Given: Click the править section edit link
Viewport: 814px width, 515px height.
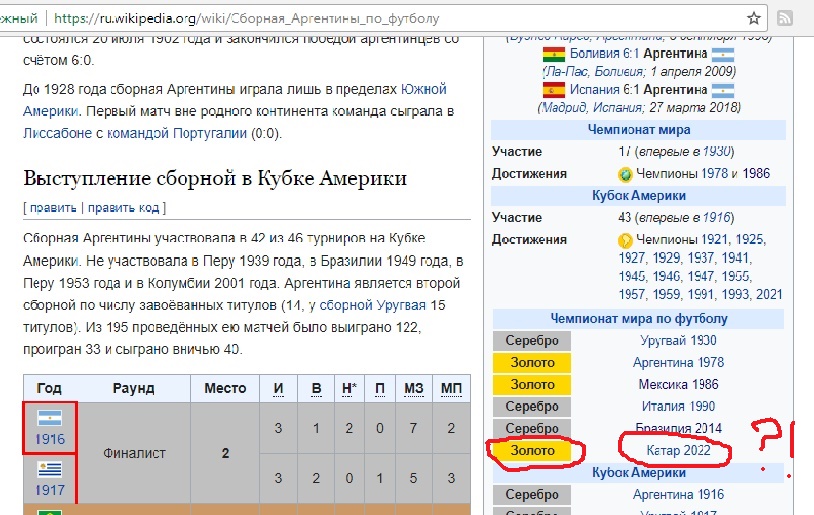Looking at the screenshot, I should coord(53,208).
